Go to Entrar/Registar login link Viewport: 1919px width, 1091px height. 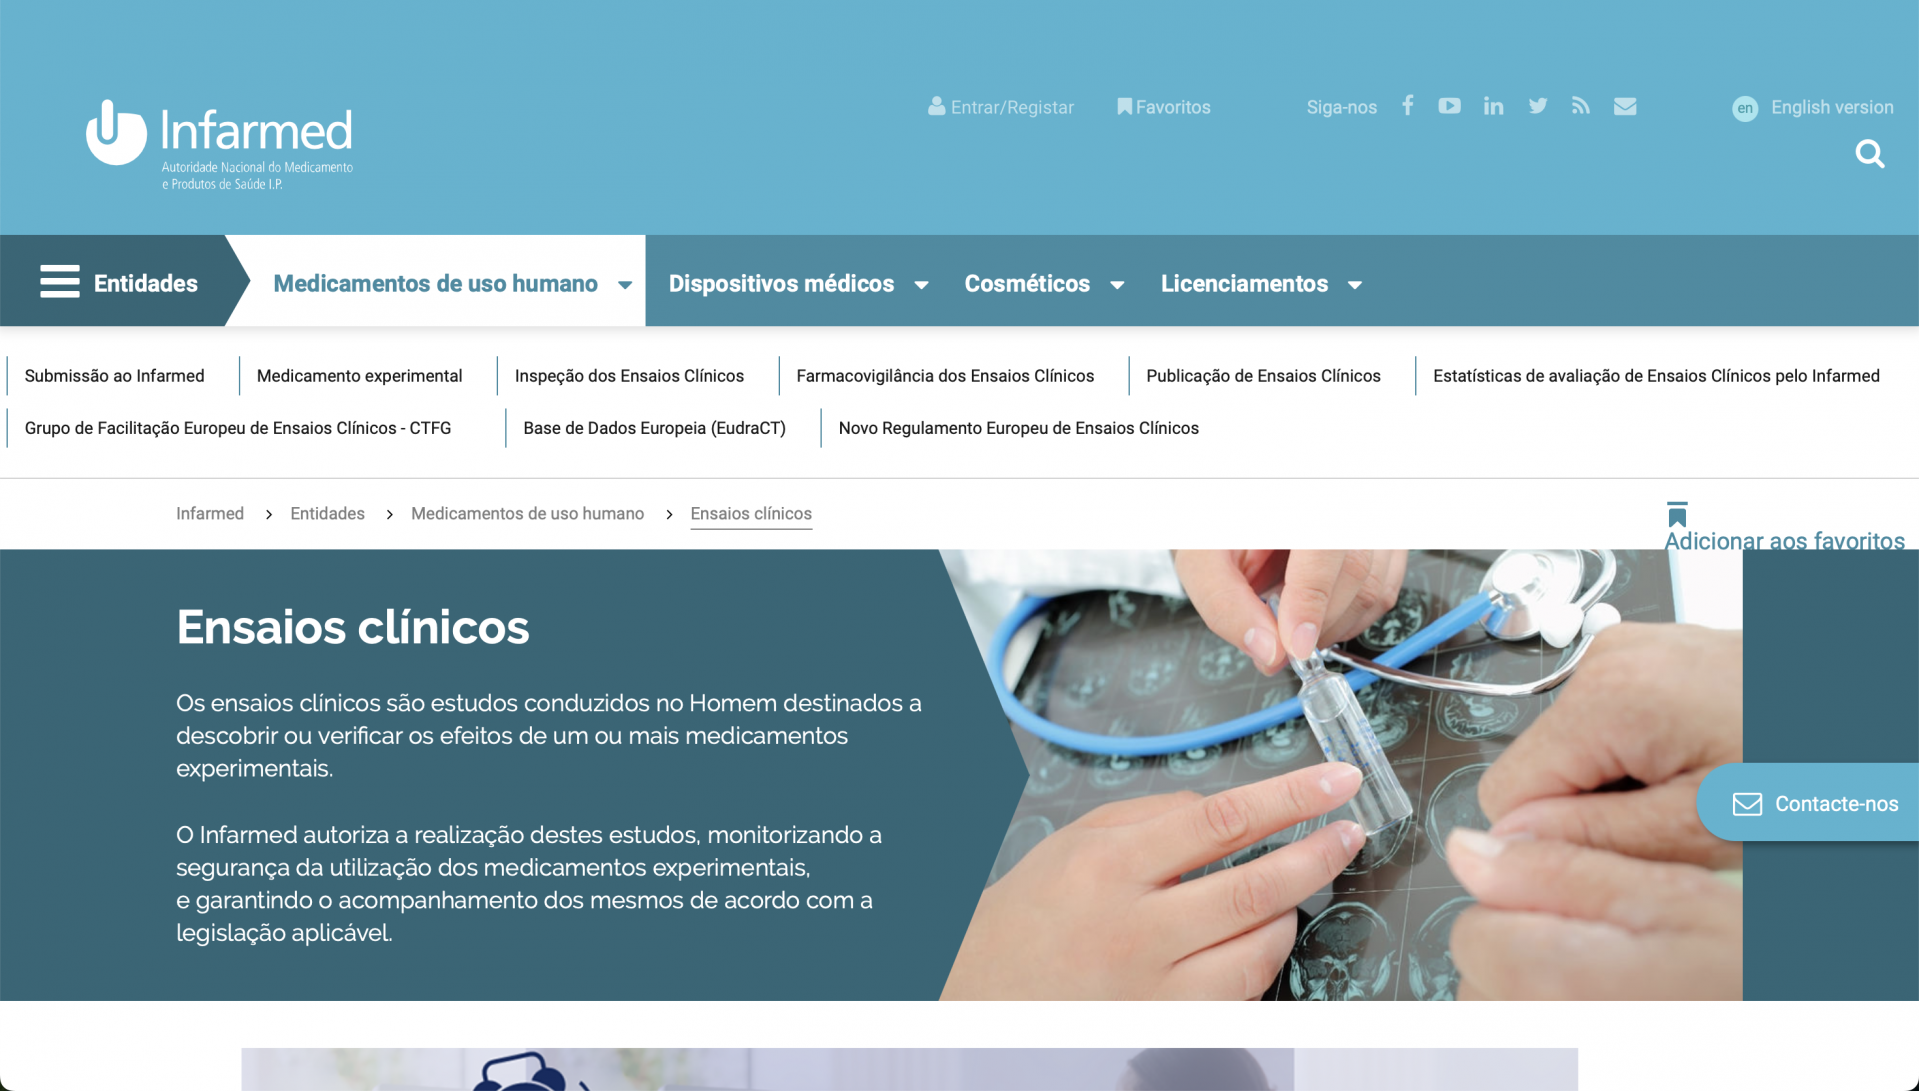pyautogui.click(x=1001, y=107)
